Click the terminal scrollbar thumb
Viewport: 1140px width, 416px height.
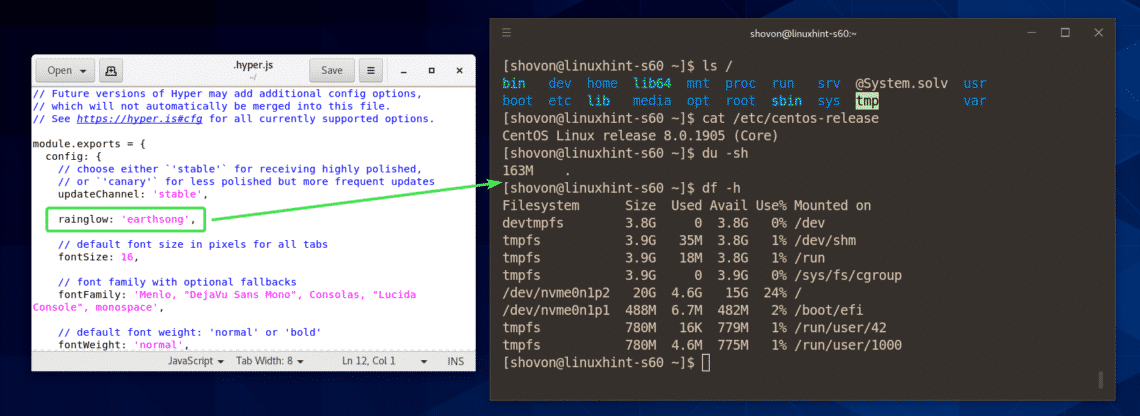point(1099,379)
